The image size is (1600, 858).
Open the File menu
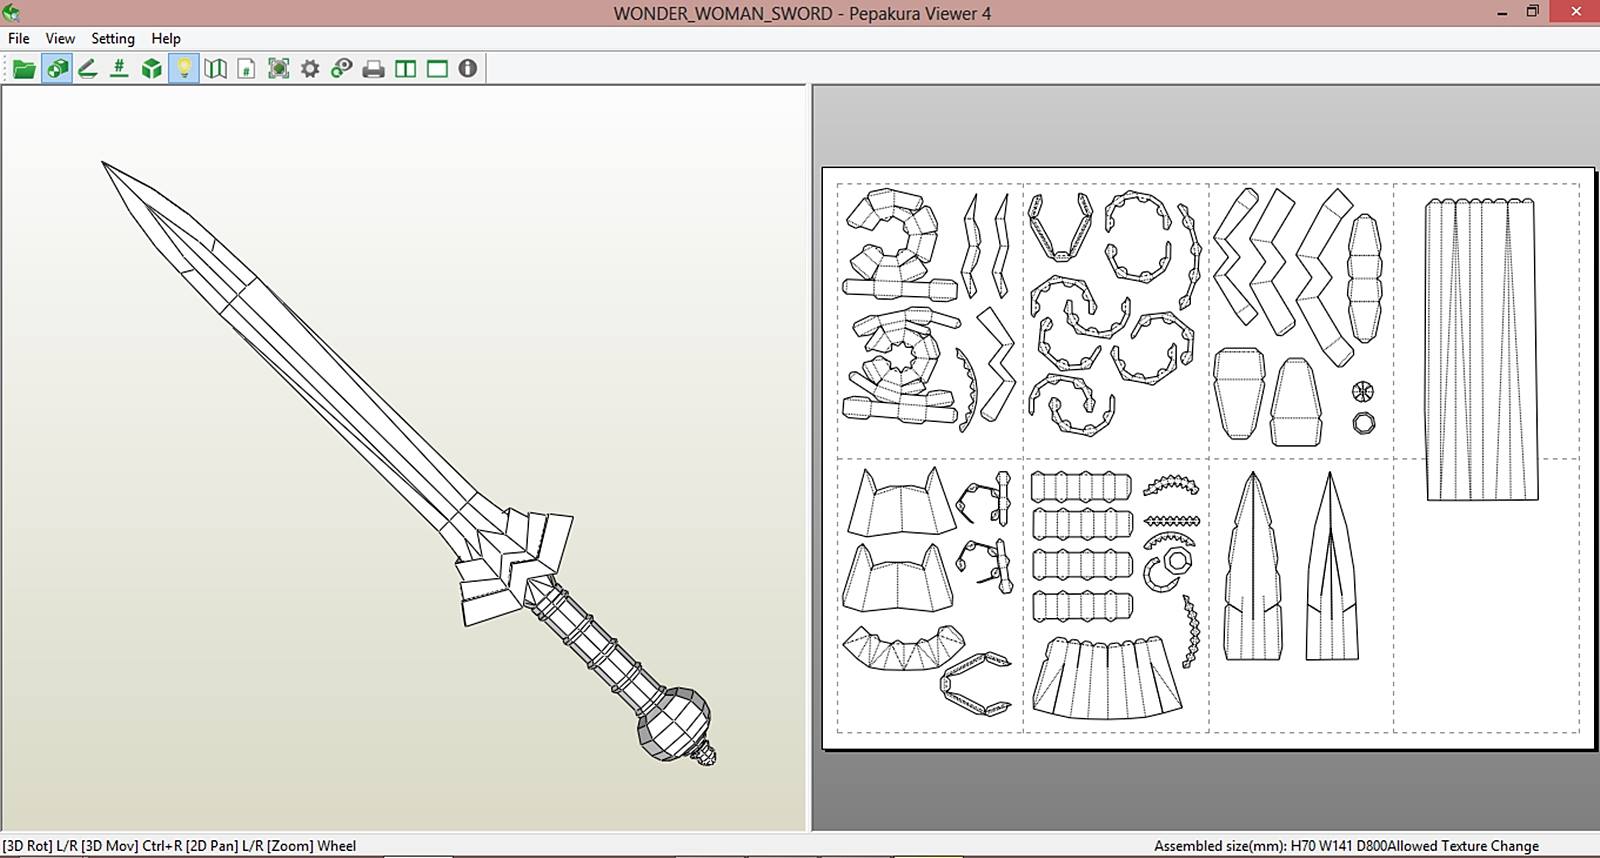(x=19, y=38)
